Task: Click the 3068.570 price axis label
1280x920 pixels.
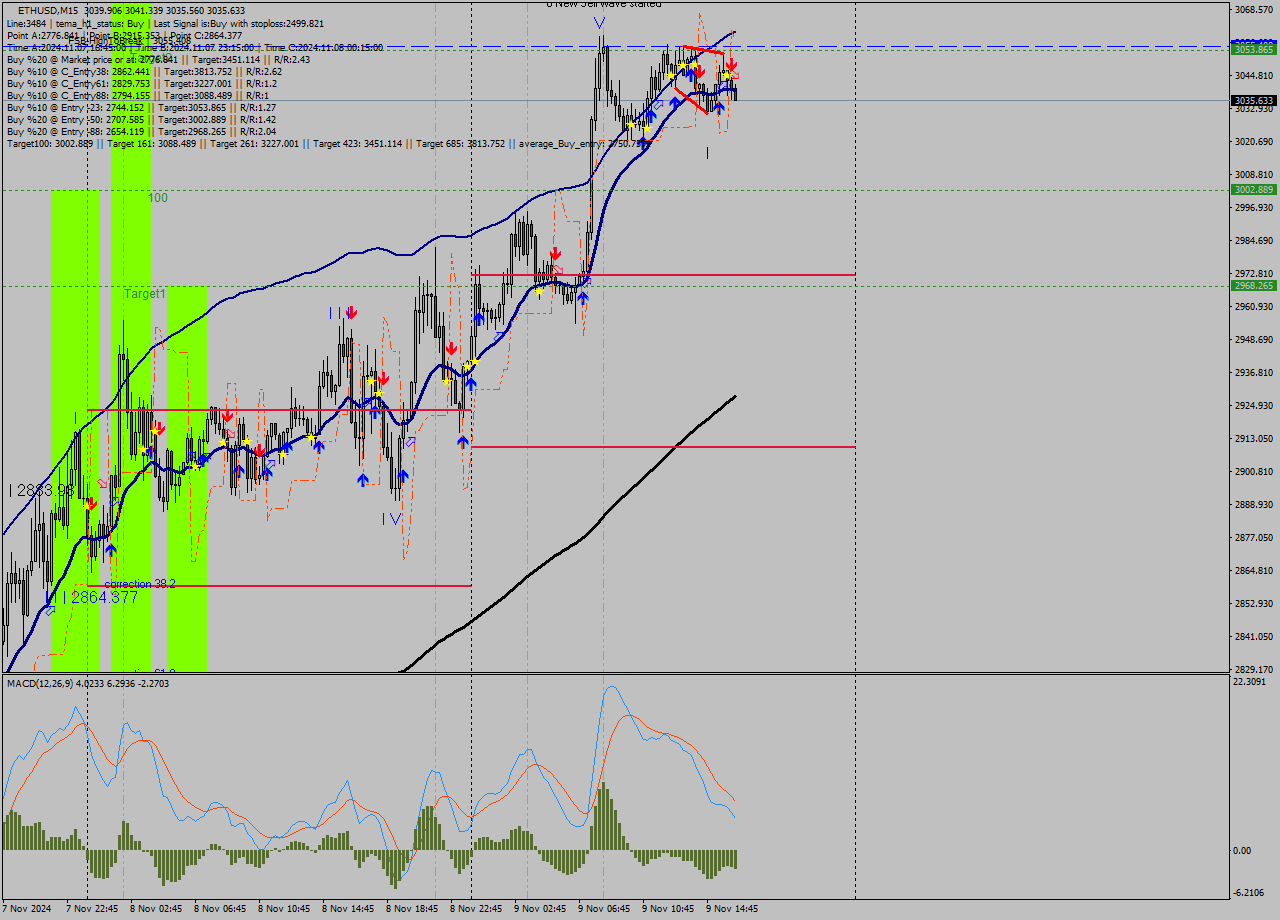Action: (1253, 9)
